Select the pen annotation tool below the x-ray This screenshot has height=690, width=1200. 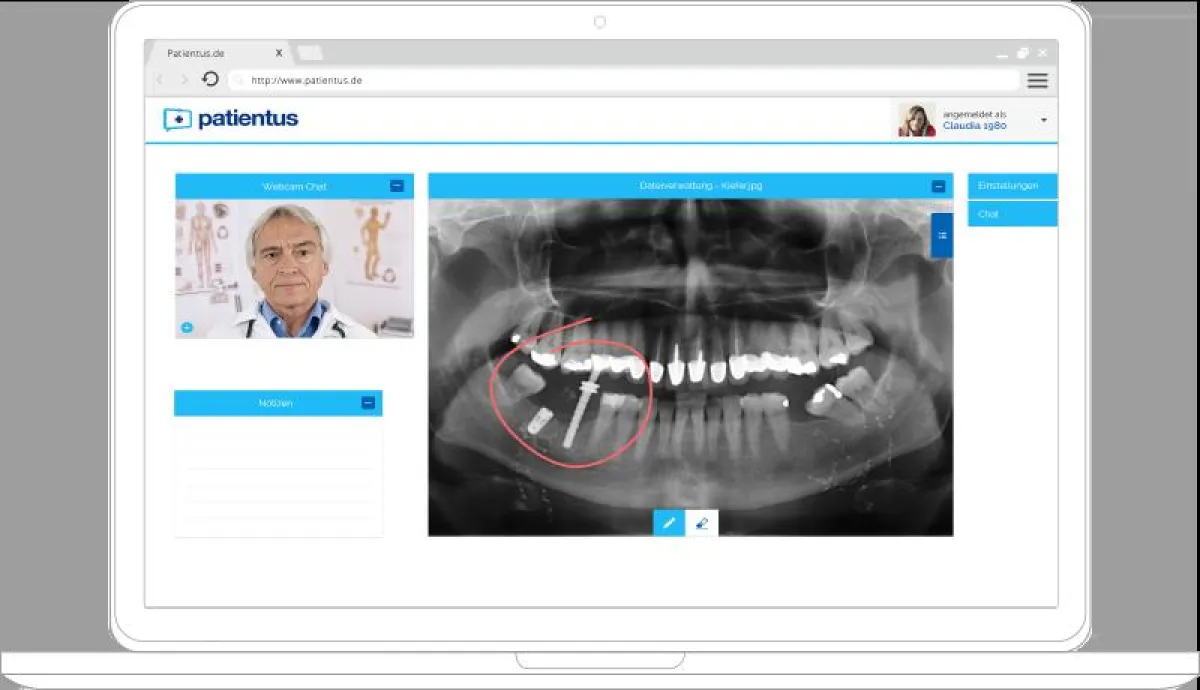[x=669, y=522]
